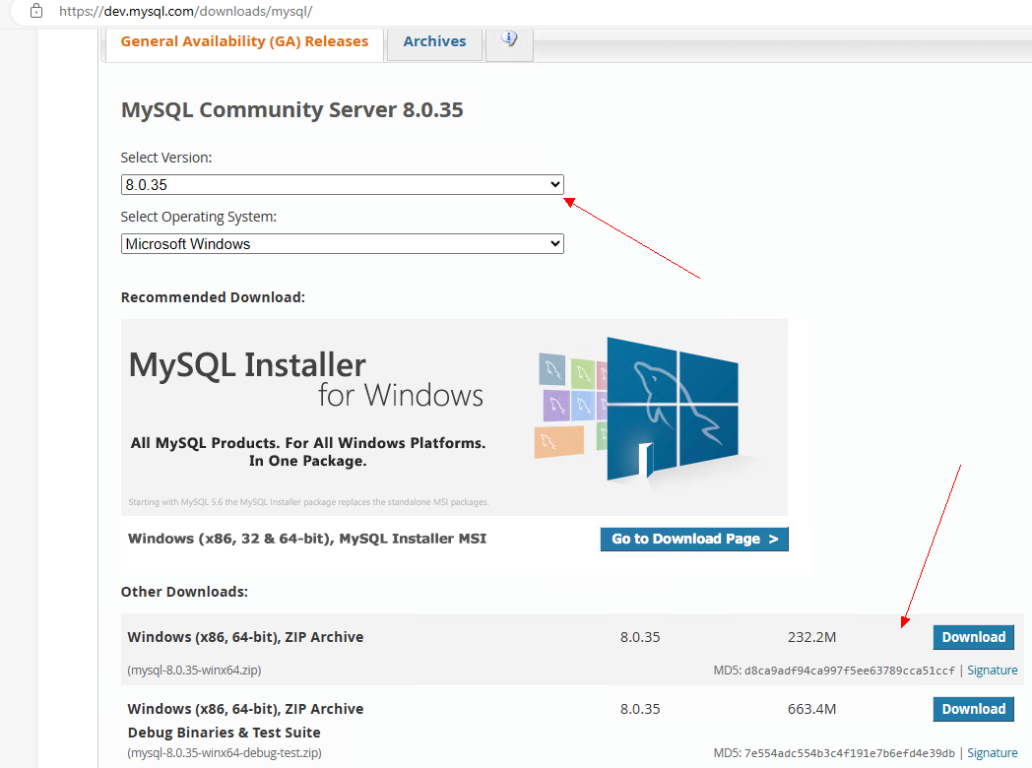Click the 663.4M file size value
Viewport: 1032px width, 768px height.
[x=812, y=709]
